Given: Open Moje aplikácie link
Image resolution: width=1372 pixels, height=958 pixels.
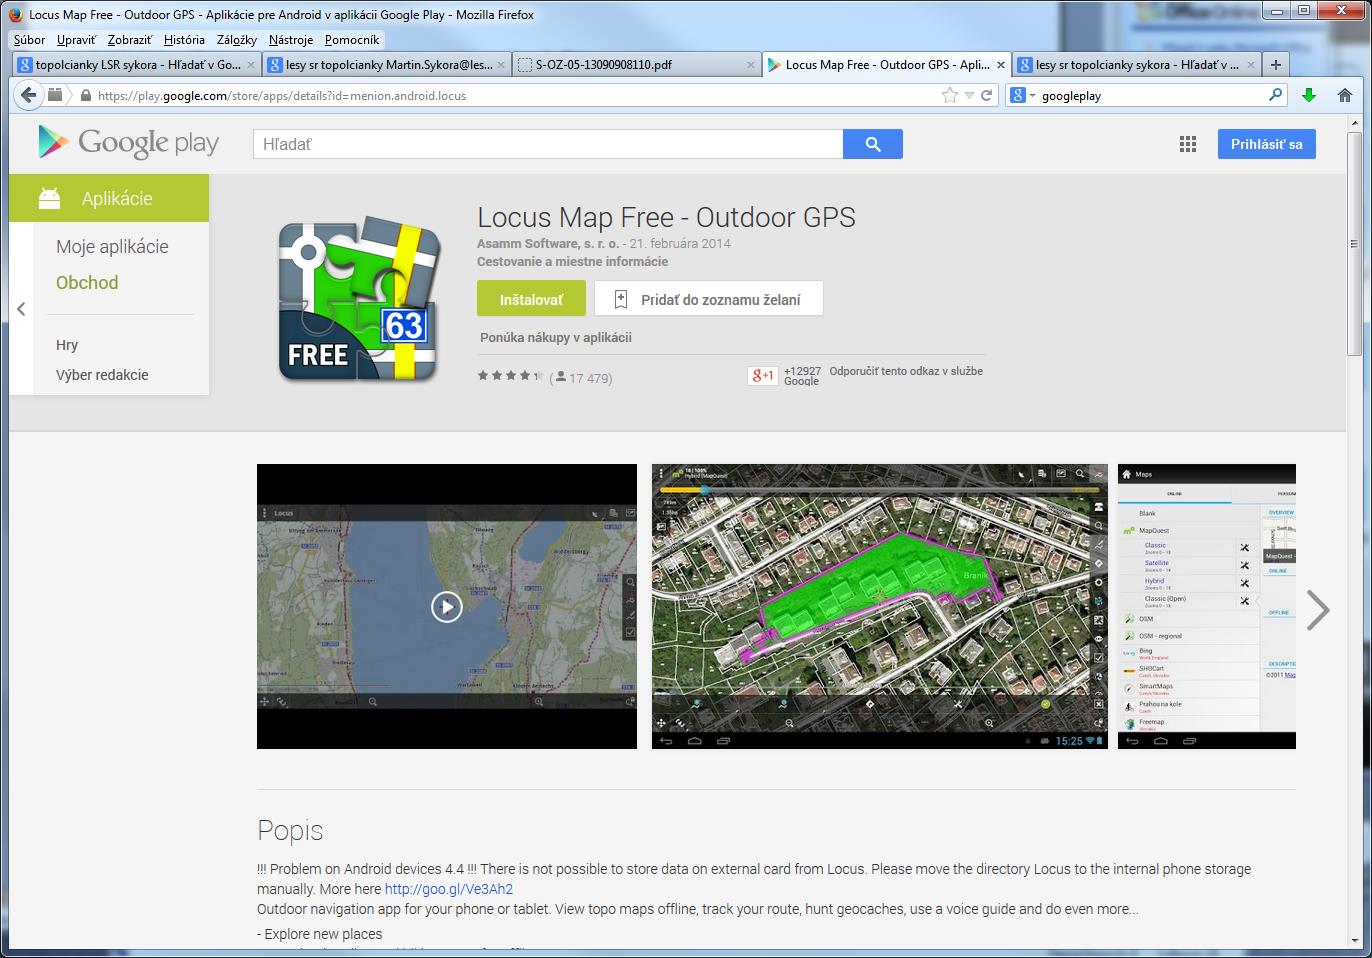Looking at the screenshot, I should point(112,247).
